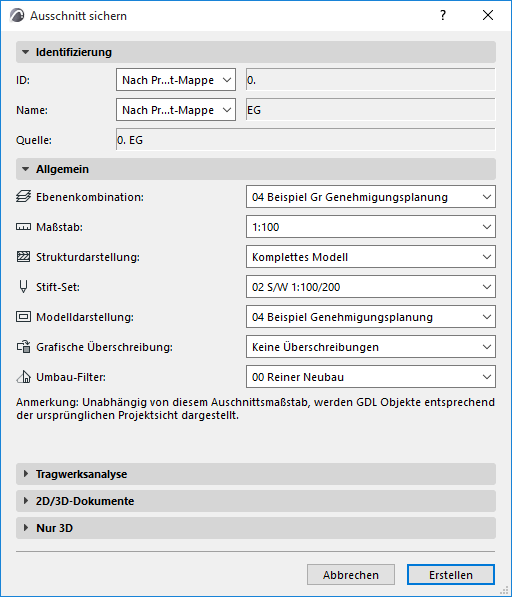The height and width of the screenshot is (597, 512).
Task: Click the Umbau-Filter: label
Action: tap(71, 377)
